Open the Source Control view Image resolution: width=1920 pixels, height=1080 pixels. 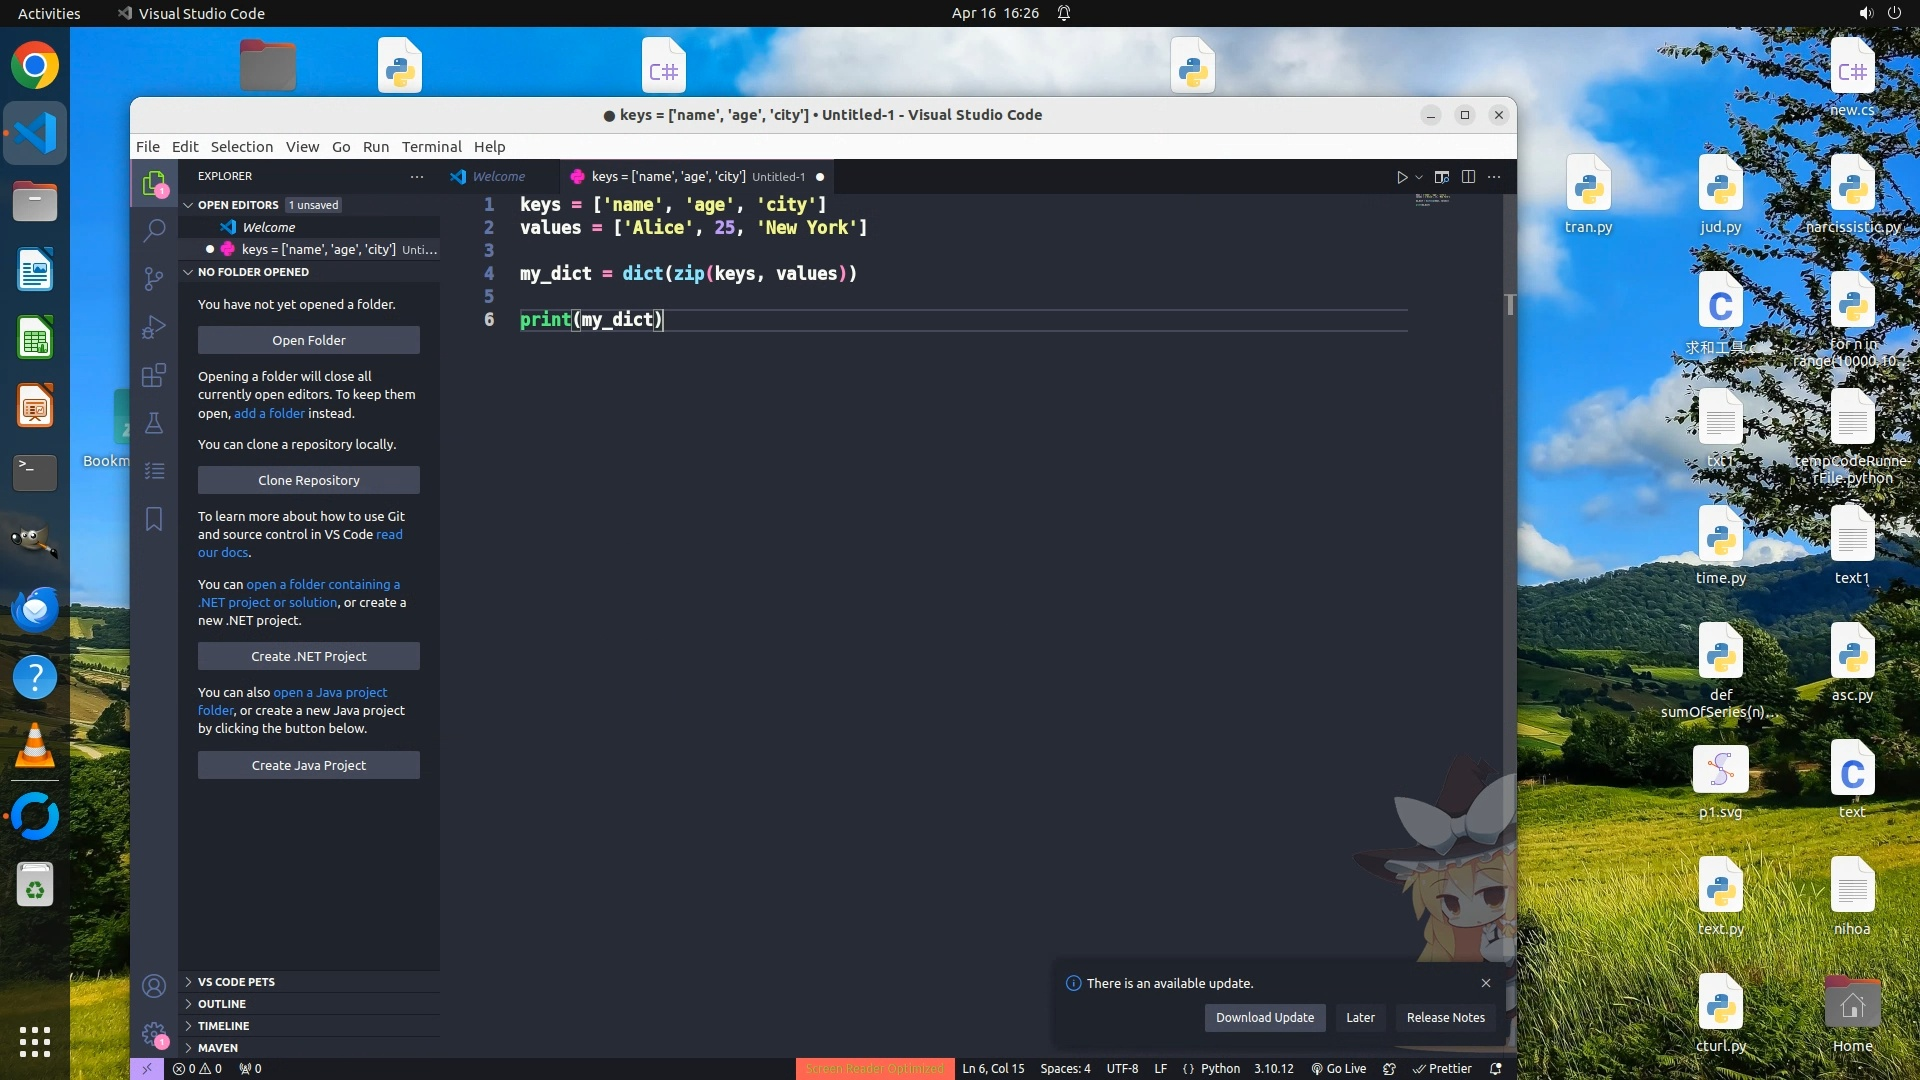tap(154, 279)
